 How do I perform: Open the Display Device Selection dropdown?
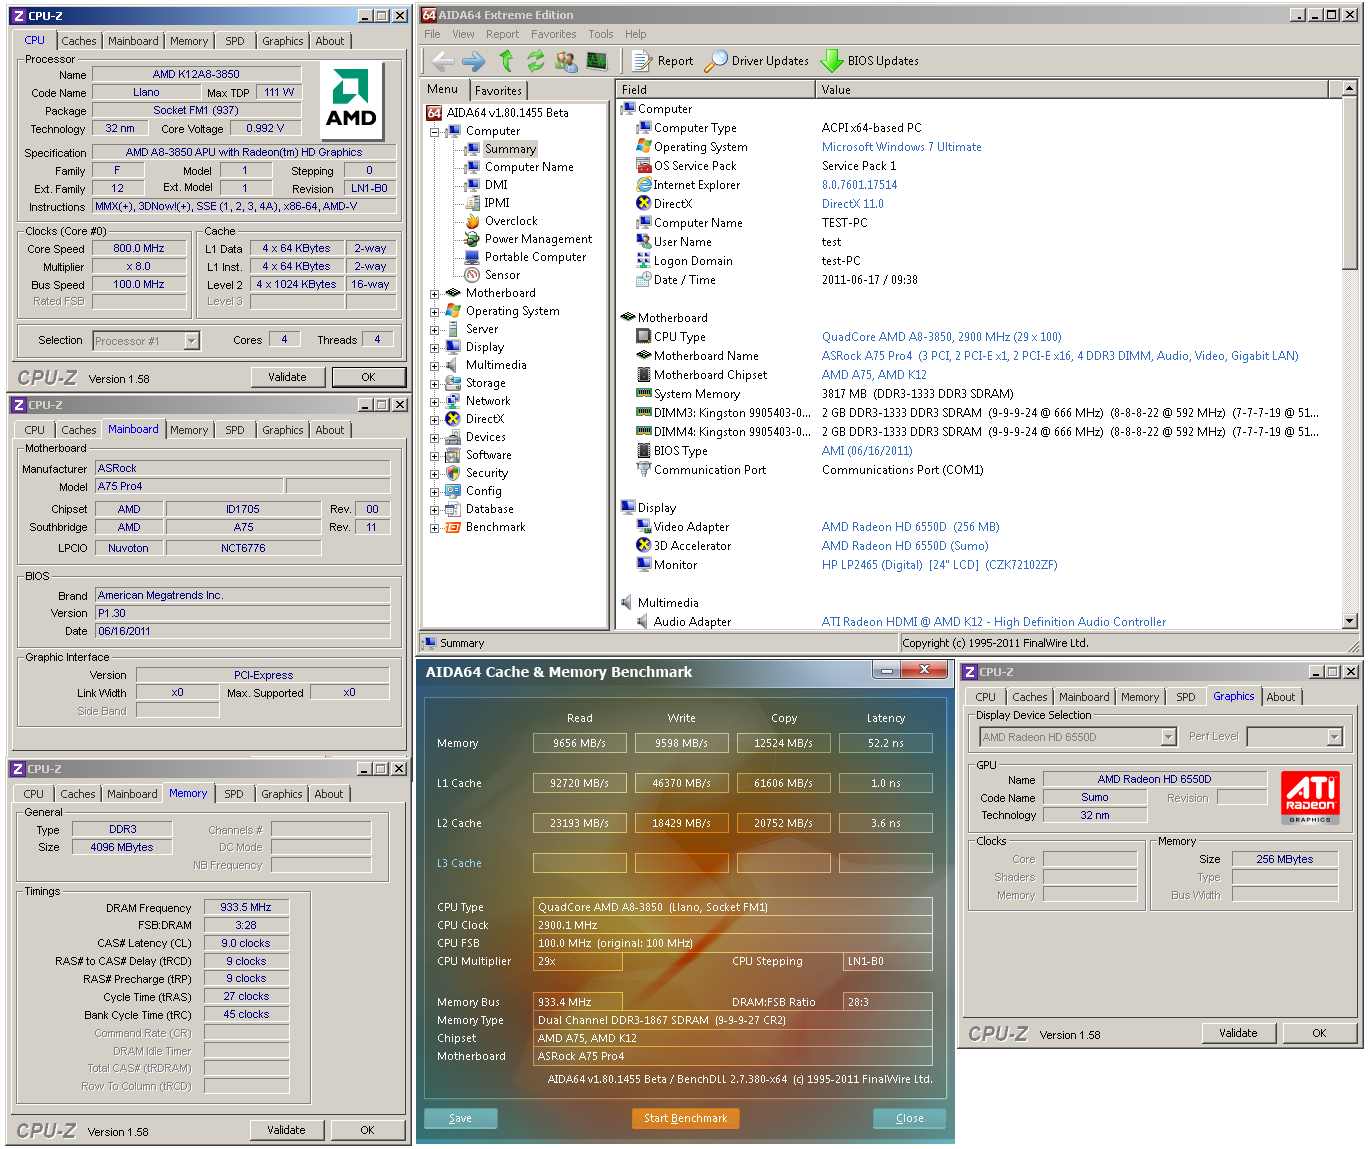(1168, 737)
